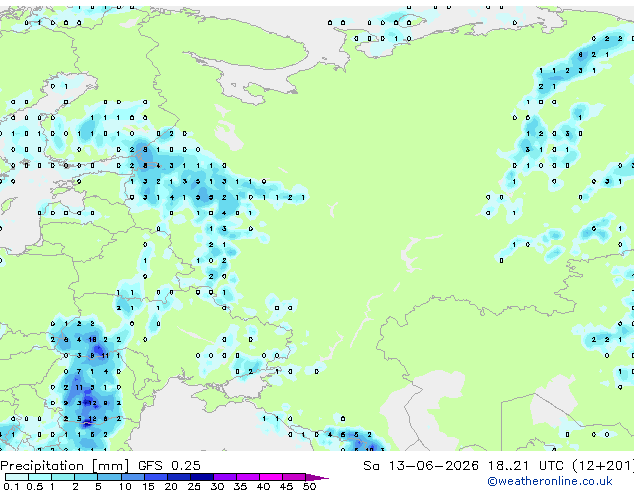
Task: Click the "25" legend scale label
Action: click(194, 486)
